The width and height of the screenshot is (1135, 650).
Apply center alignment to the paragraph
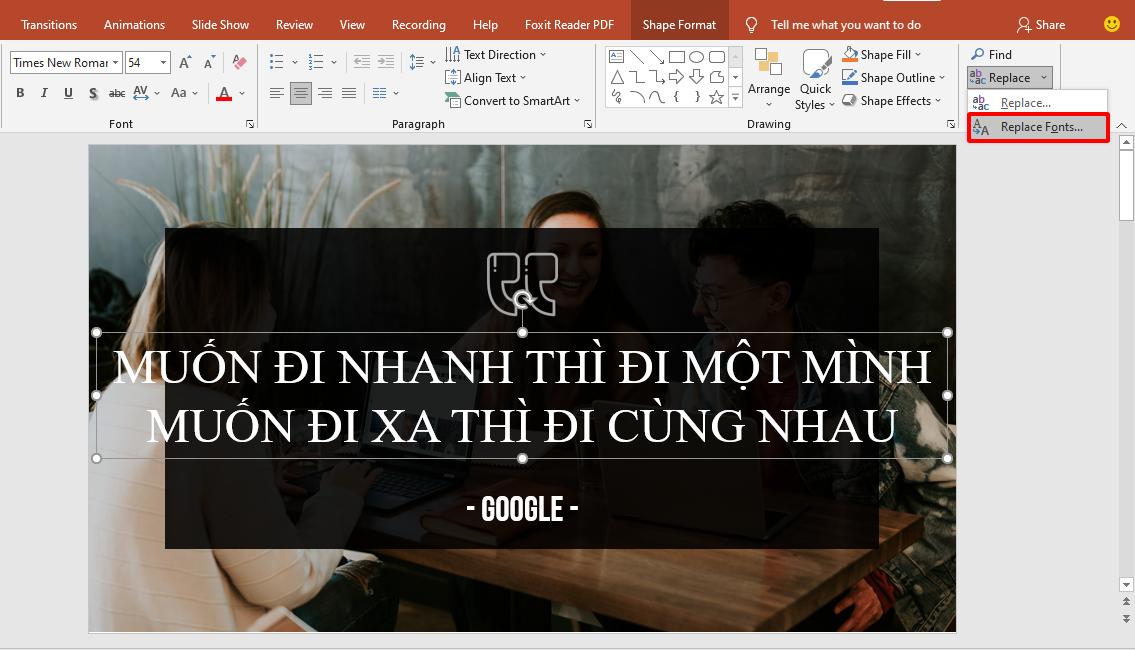(x=301, y=93)
